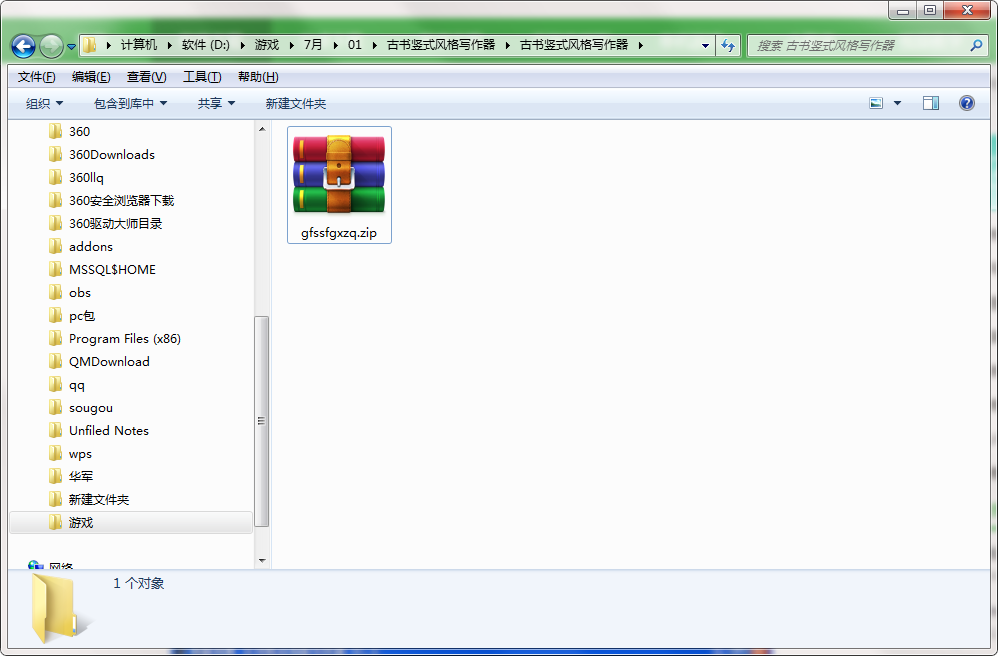Open the 共享 dropdown

(216, 103)
